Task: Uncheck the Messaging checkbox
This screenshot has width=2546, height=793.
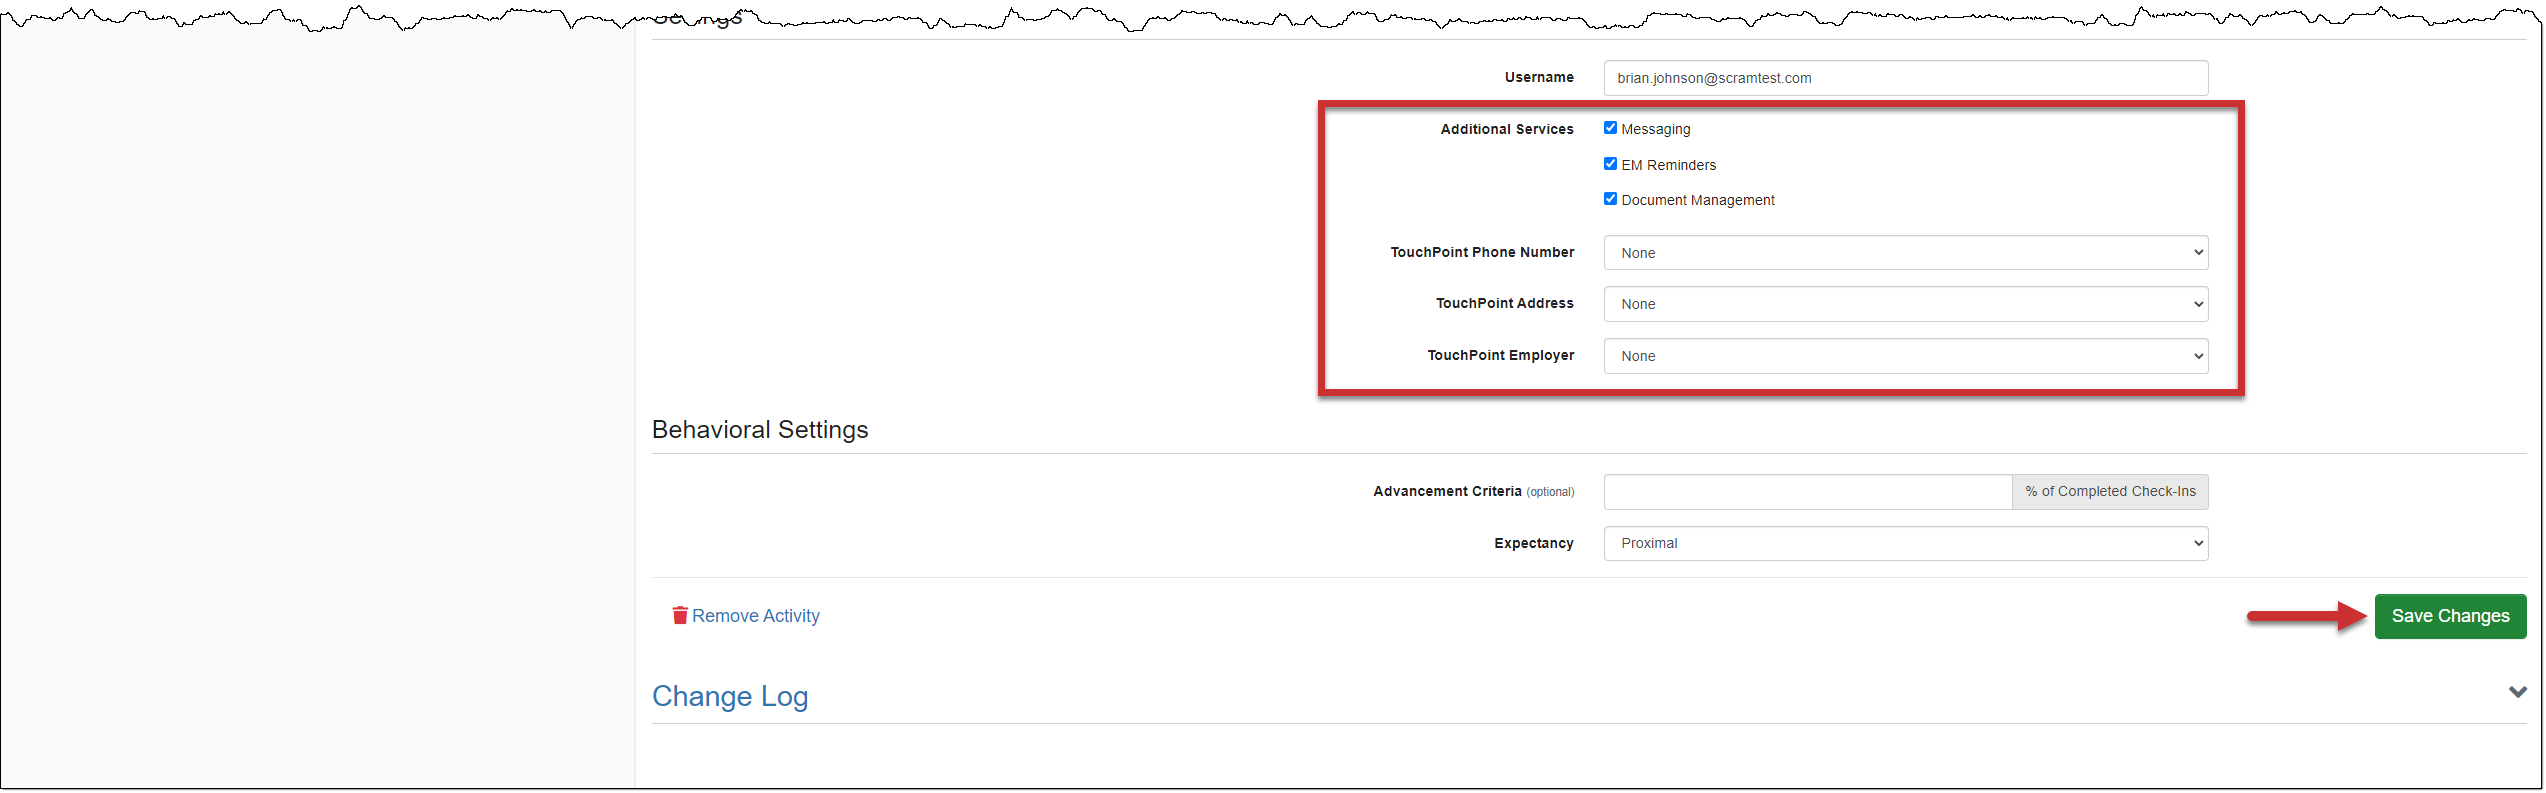Action: tap(1610, 128)
